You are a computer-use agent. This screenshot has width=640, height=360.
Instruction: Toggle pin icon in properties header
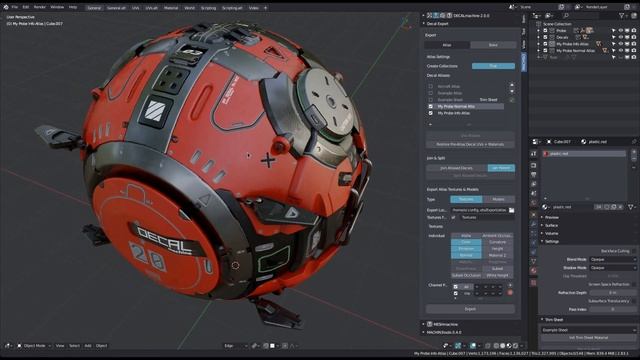634,142
